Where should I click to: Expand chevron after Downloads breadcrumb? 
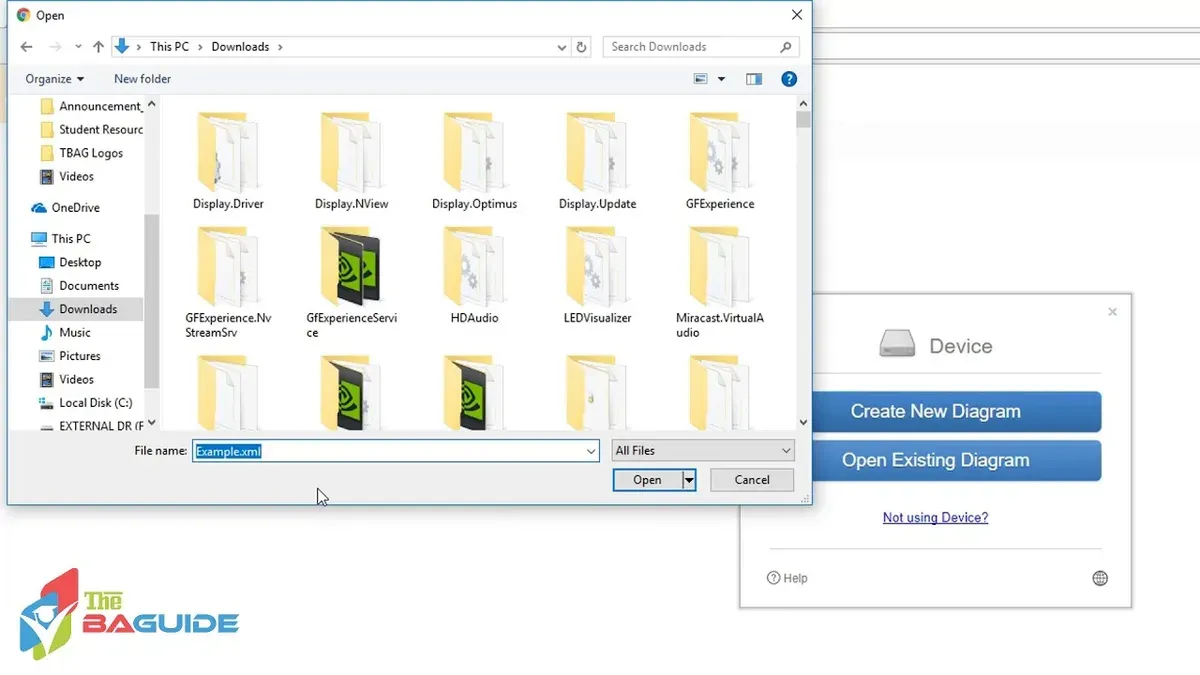click(x=280, y=47)
